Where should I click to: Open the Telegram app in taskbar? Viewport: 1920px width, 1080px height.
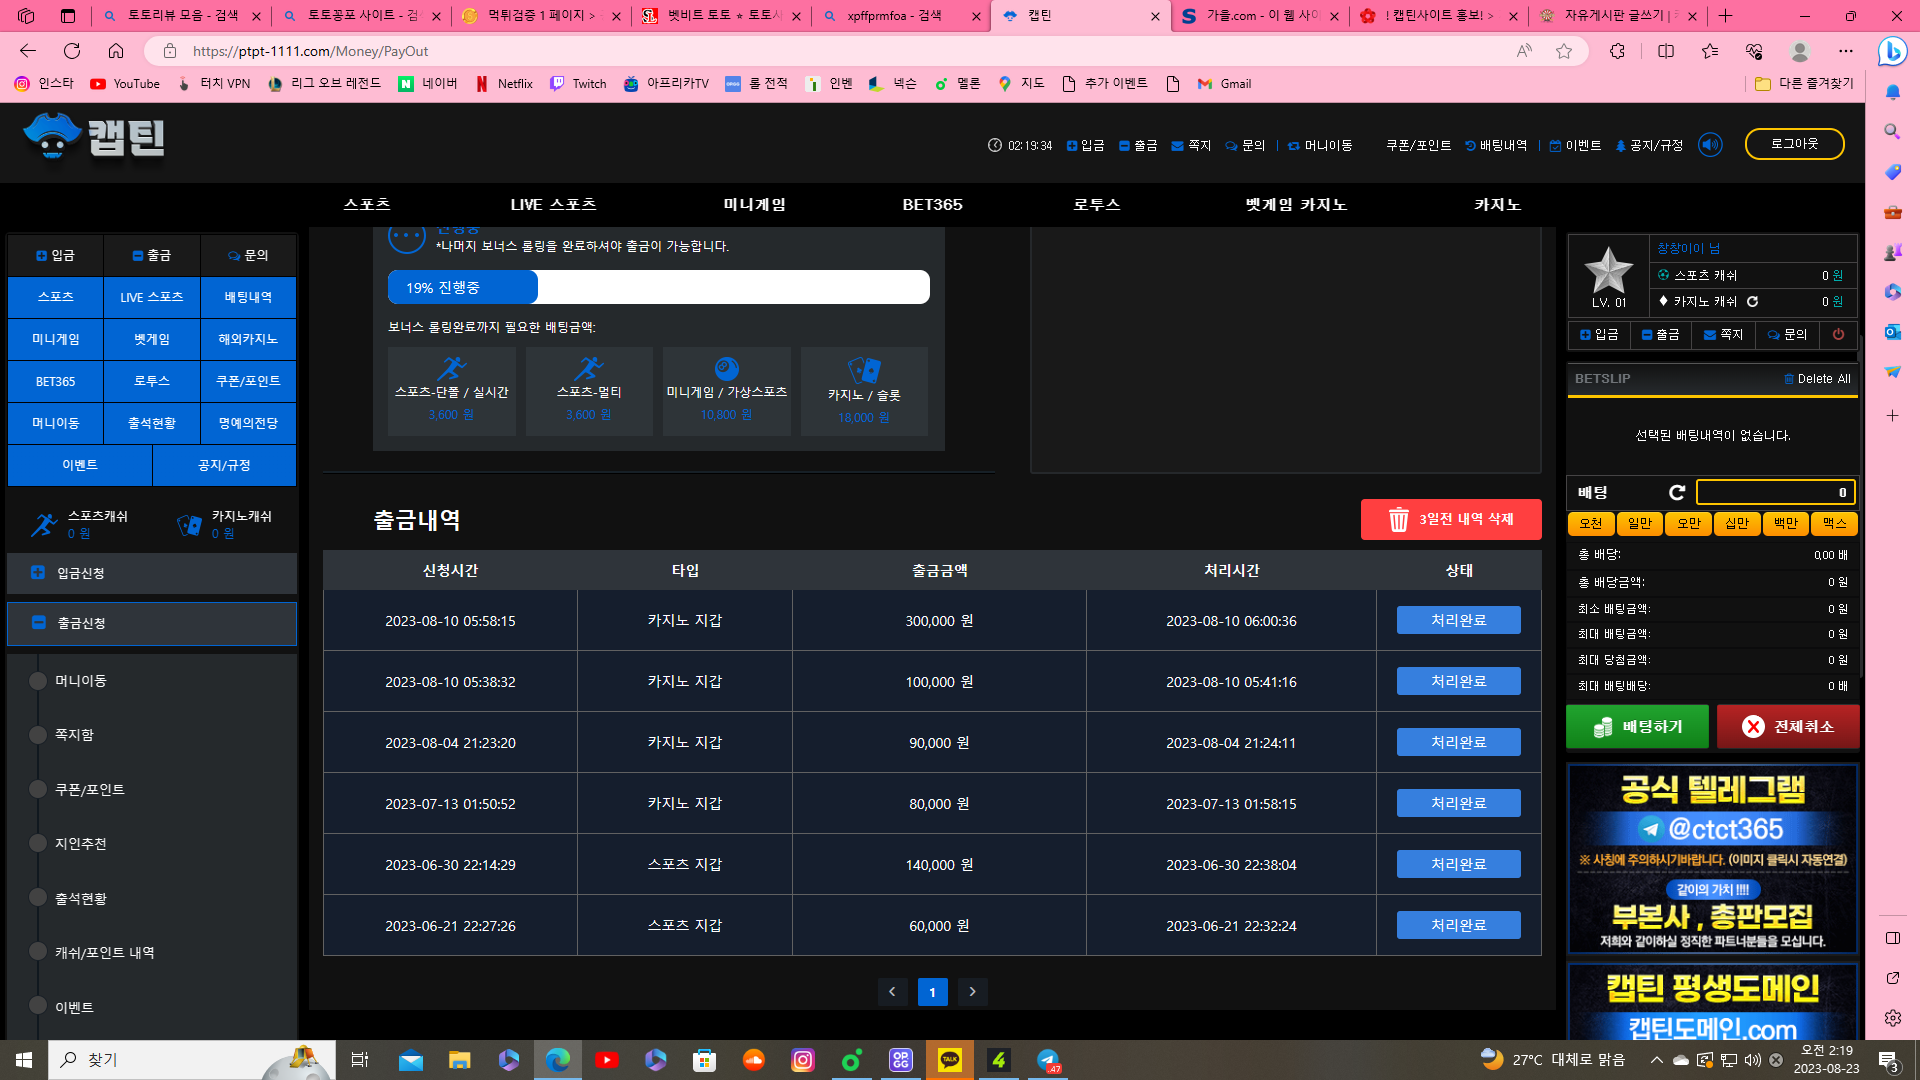(x=1048, y=1060)
